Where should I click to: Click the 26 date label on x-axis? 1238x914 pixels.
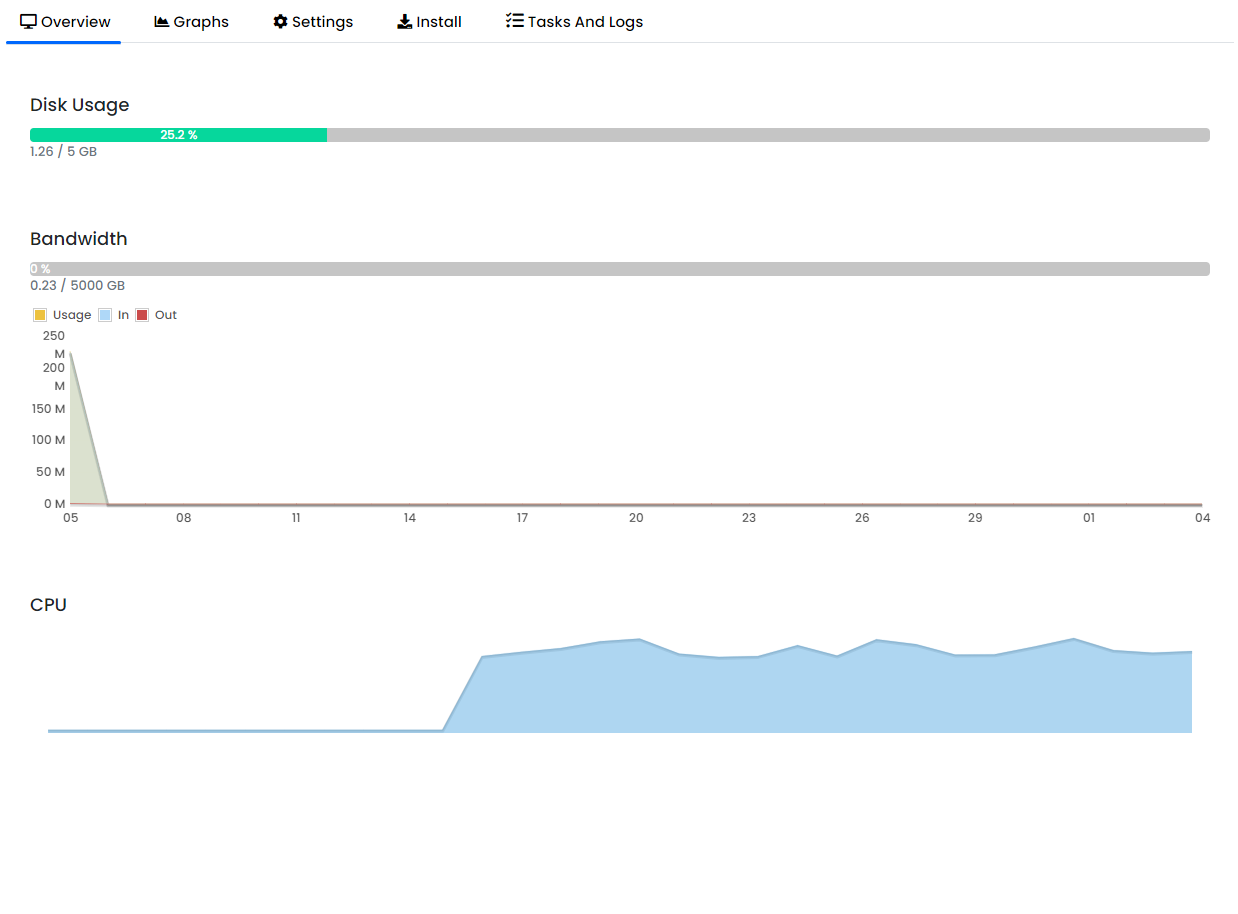(862, 518)
